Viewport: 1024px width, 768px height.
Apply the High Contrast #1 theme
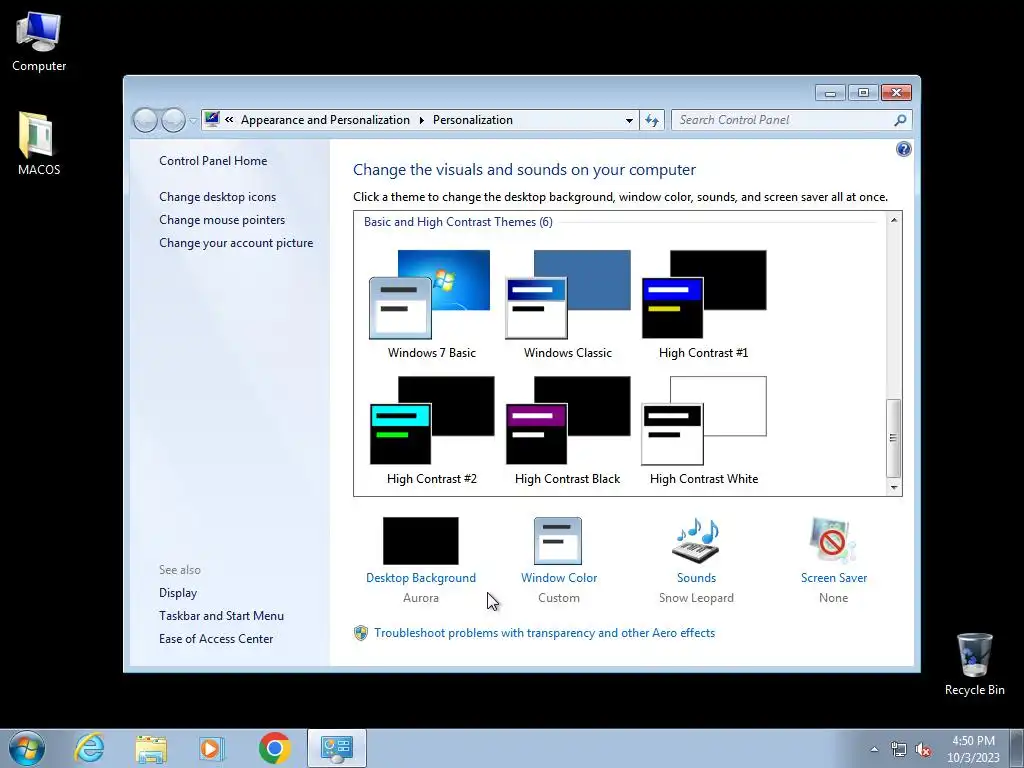click(703, 305)
